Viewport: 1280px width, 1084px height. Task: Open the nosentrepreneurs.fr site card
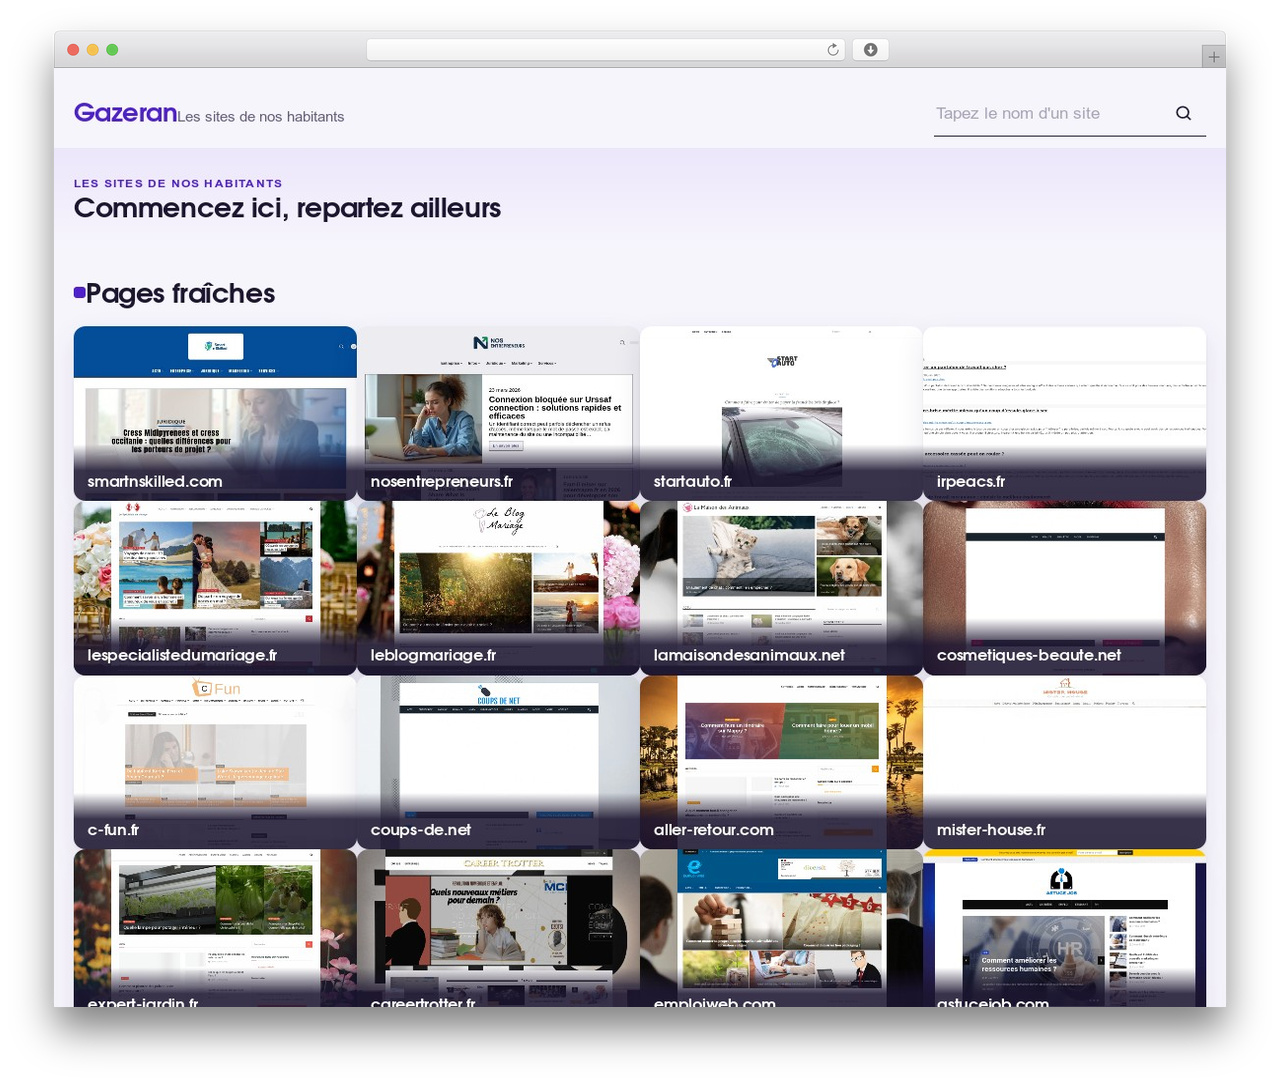498,413
